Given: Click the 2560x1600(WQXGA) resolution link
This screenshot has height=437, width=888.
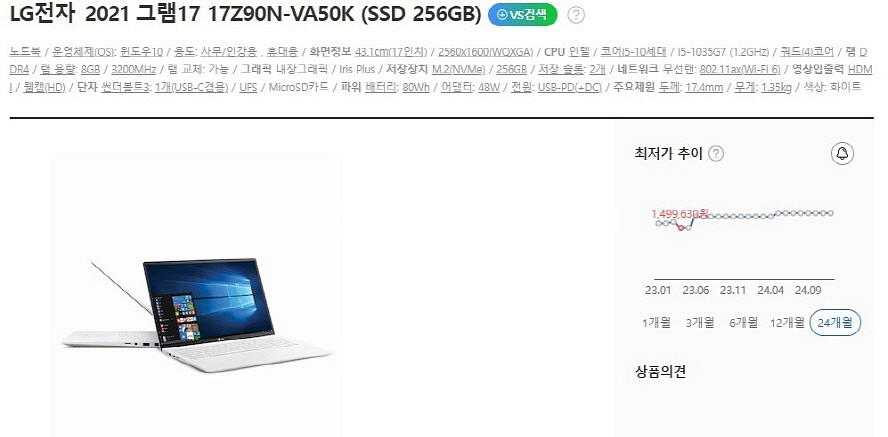Looking at the screenshot, I should point(485,52).
